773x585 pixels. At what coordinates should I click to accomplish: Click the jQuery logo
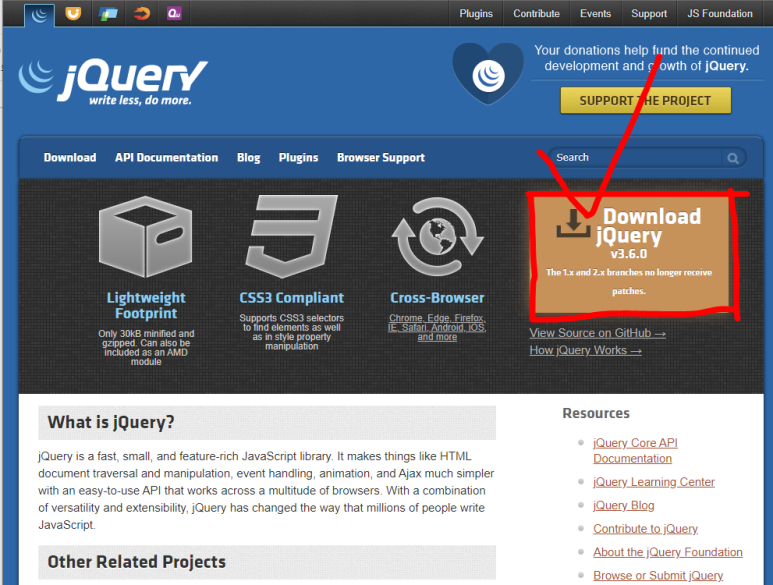click(x=113, y=82)
